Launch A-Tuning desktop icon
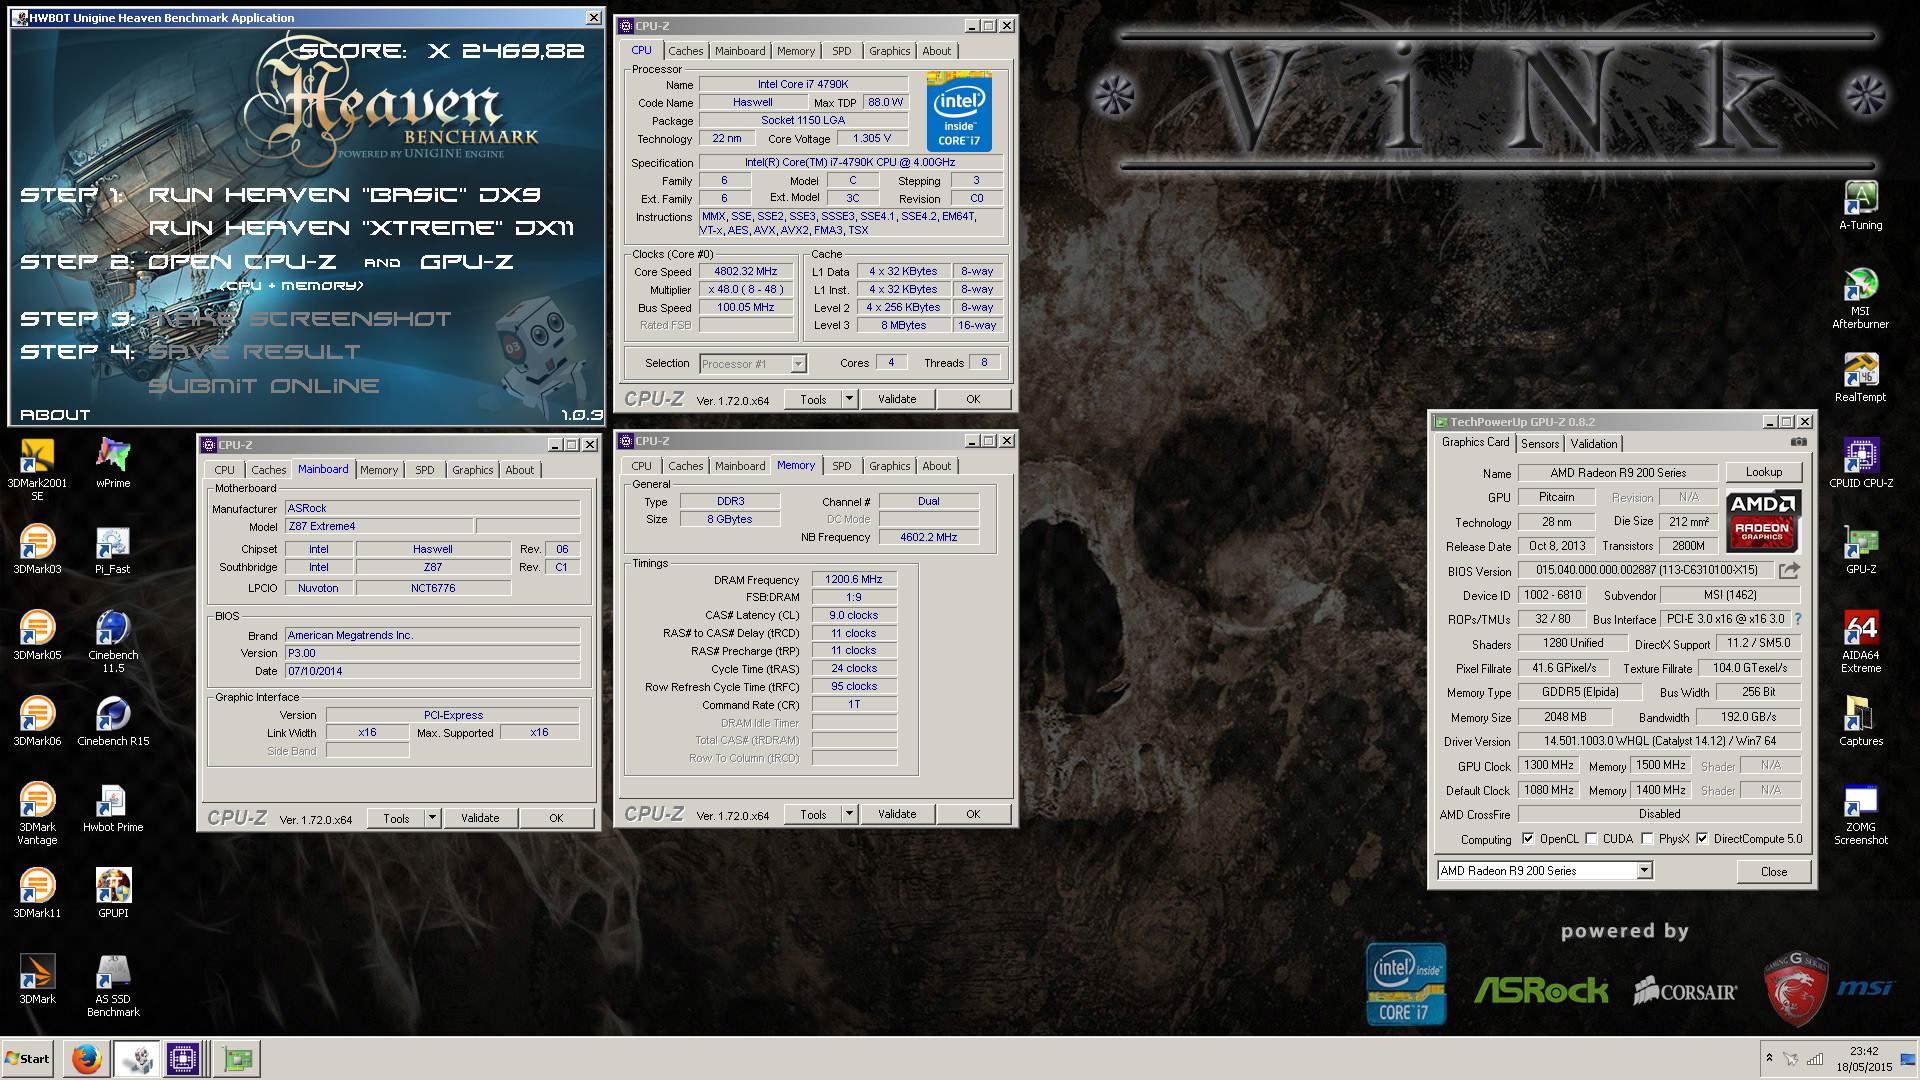1920x1080 pixels. (1860, 205)
